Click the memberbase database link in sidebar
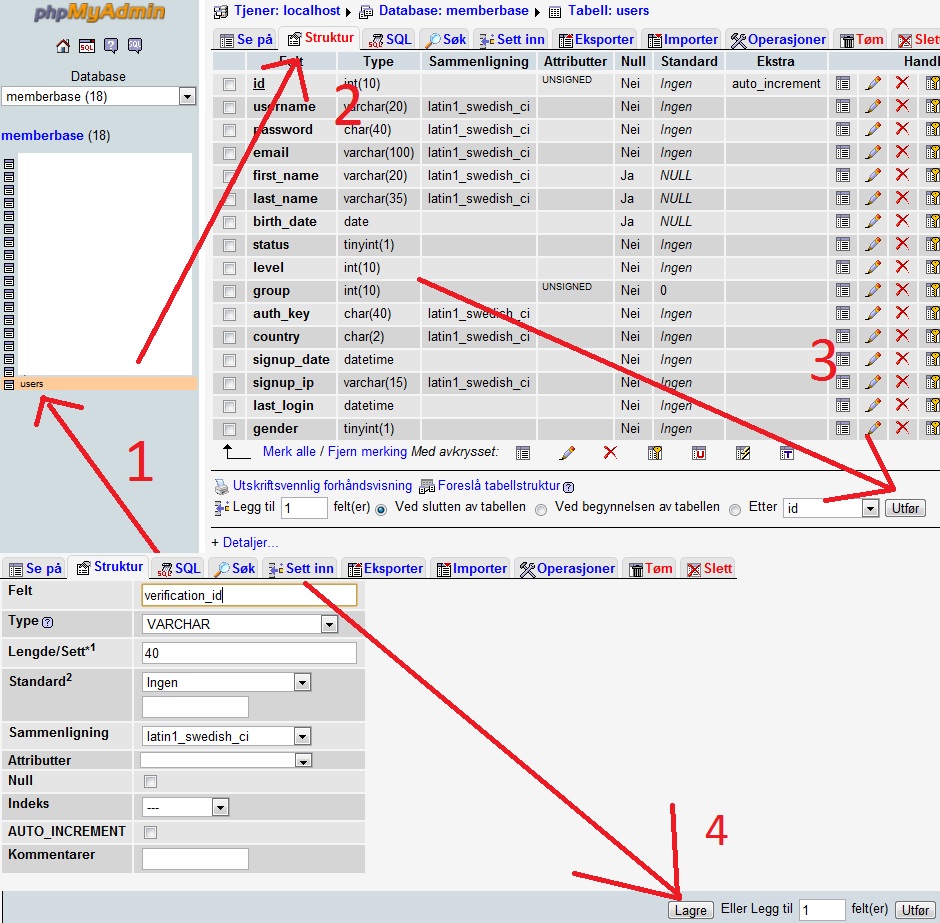Screen dimensions: 940x923 click(43, 135)
